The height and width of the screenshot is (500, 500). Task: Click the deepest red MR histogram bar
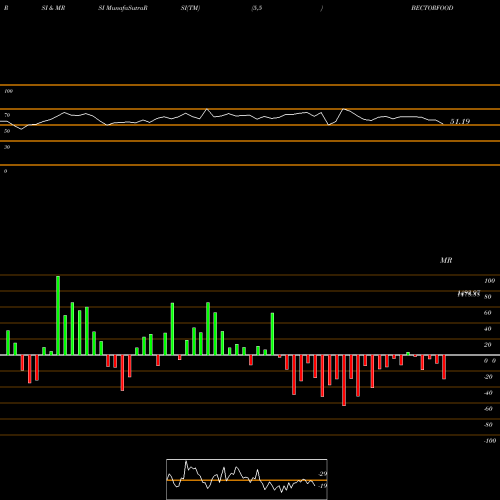coord(344,380)
